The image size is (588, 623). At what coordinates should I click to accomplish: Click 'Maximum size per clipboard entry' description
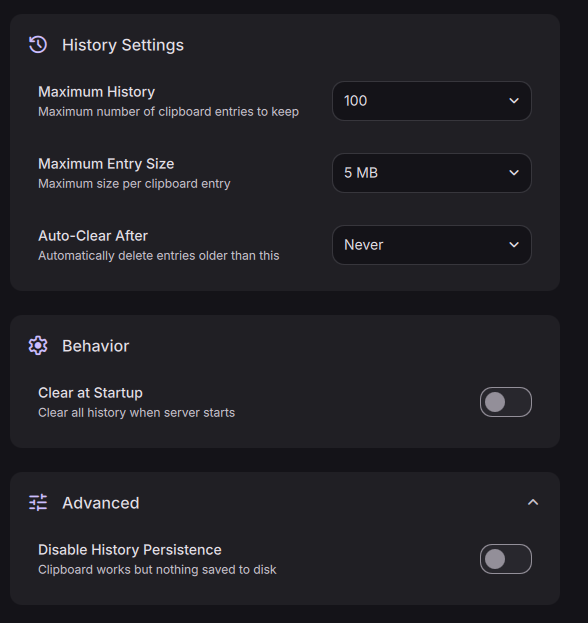[134, 184]
